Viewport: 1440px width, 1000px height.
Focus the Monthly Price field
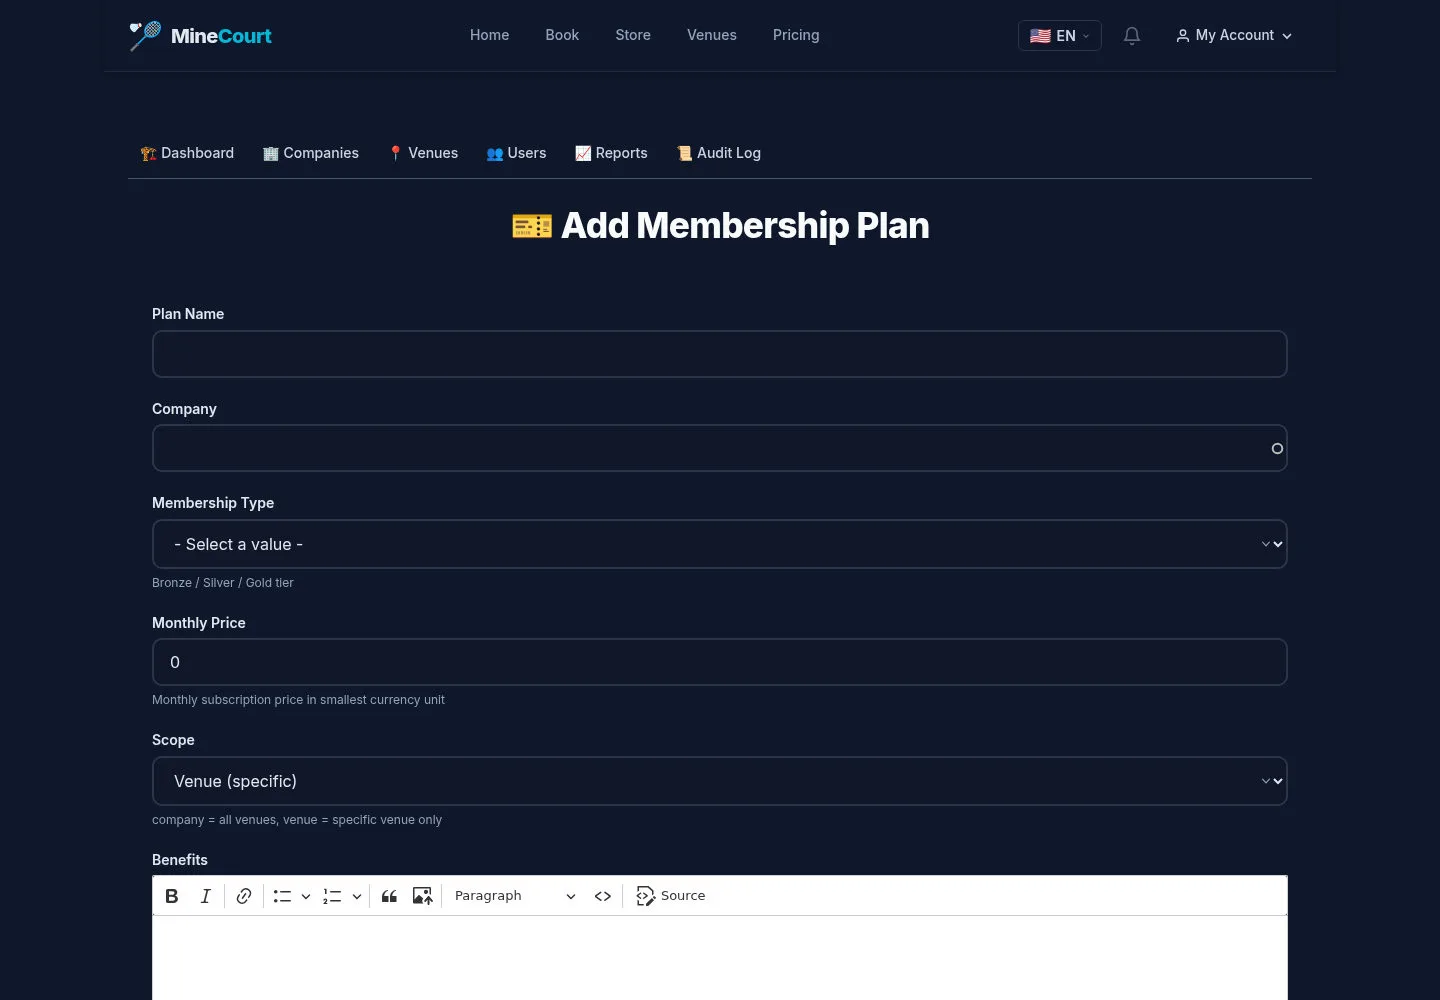[720, 662]
